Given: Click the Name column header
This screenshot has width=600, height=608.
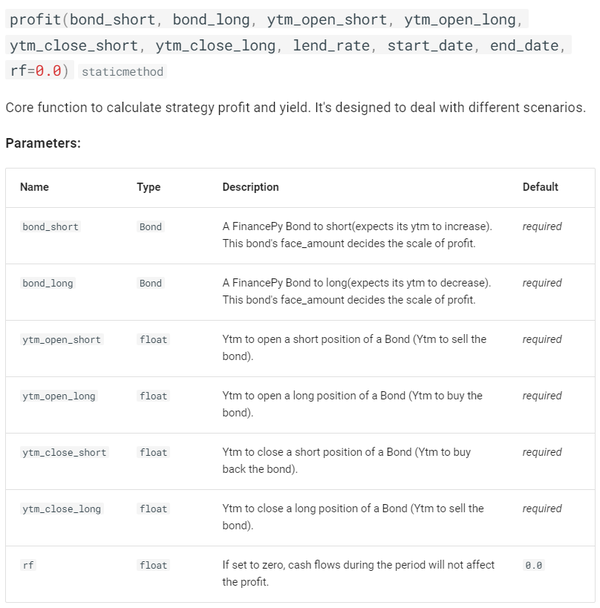Looking at the screenshot, I should click(35, 187).
